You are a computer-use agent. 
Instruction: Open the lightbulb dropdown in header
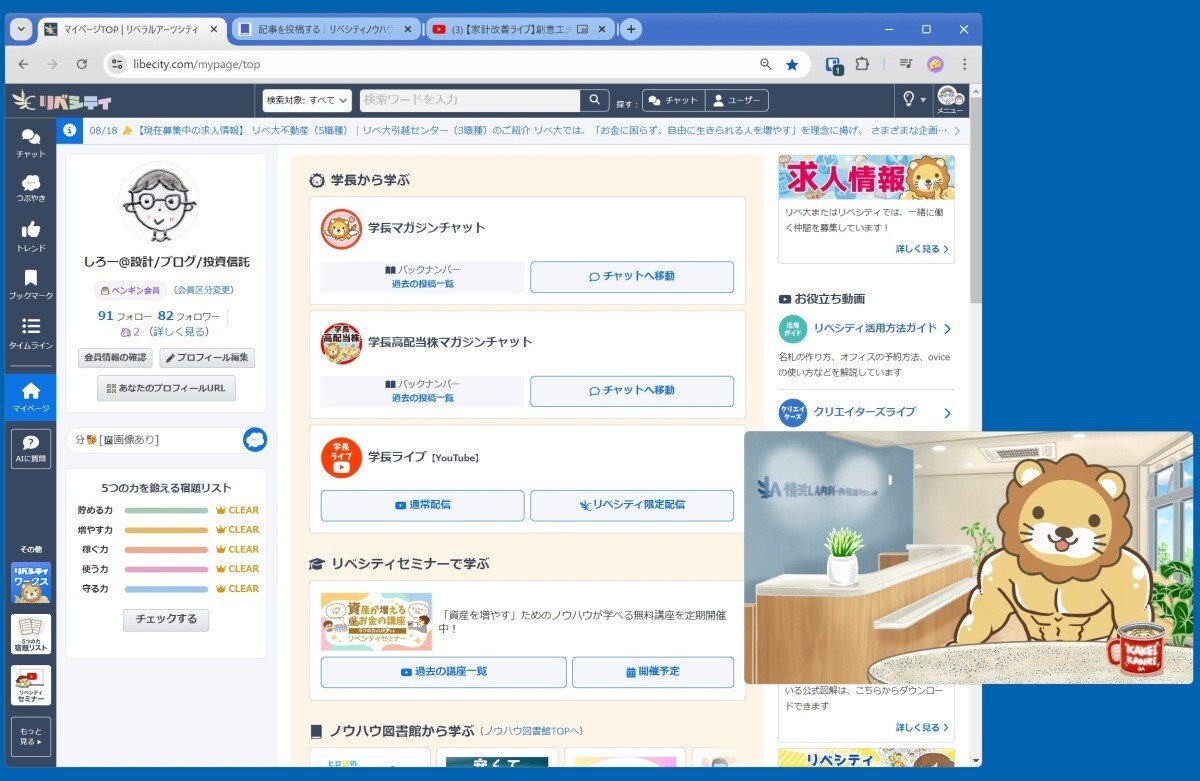click(x=914, y=99)
